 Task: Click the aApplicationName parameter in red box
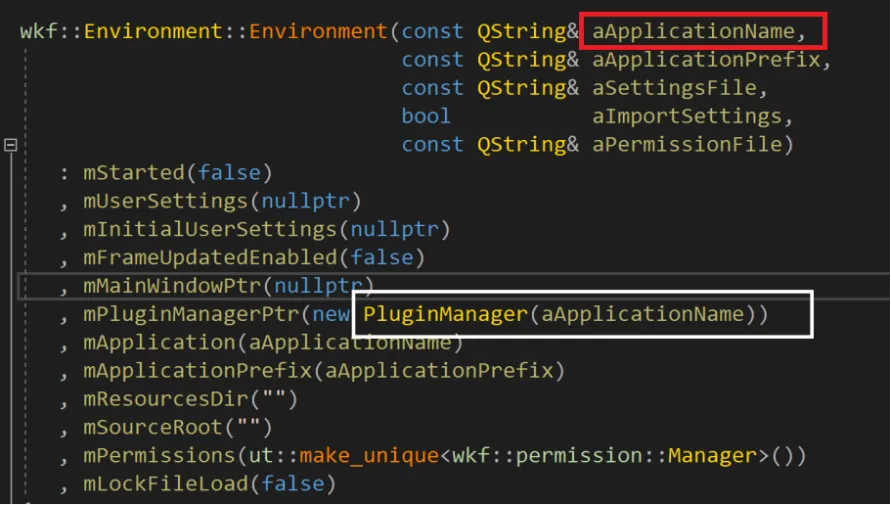697,31
